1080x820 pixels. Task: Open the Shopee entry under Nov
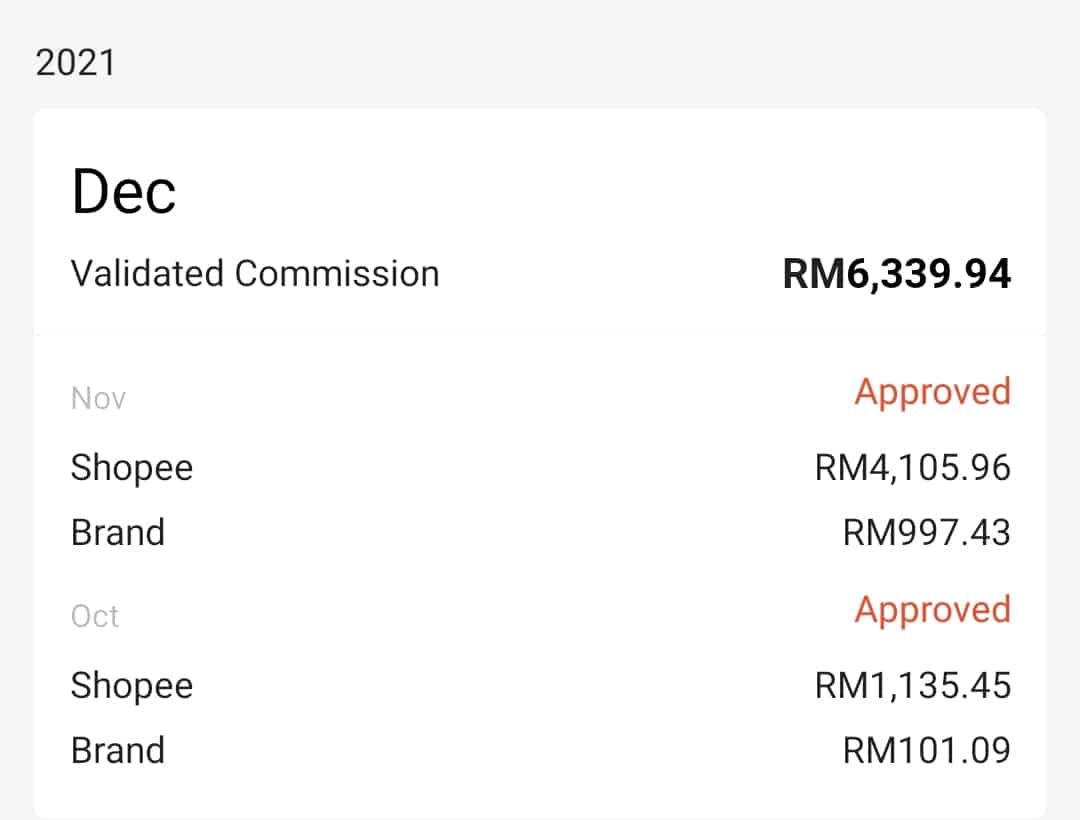point(132,467)
